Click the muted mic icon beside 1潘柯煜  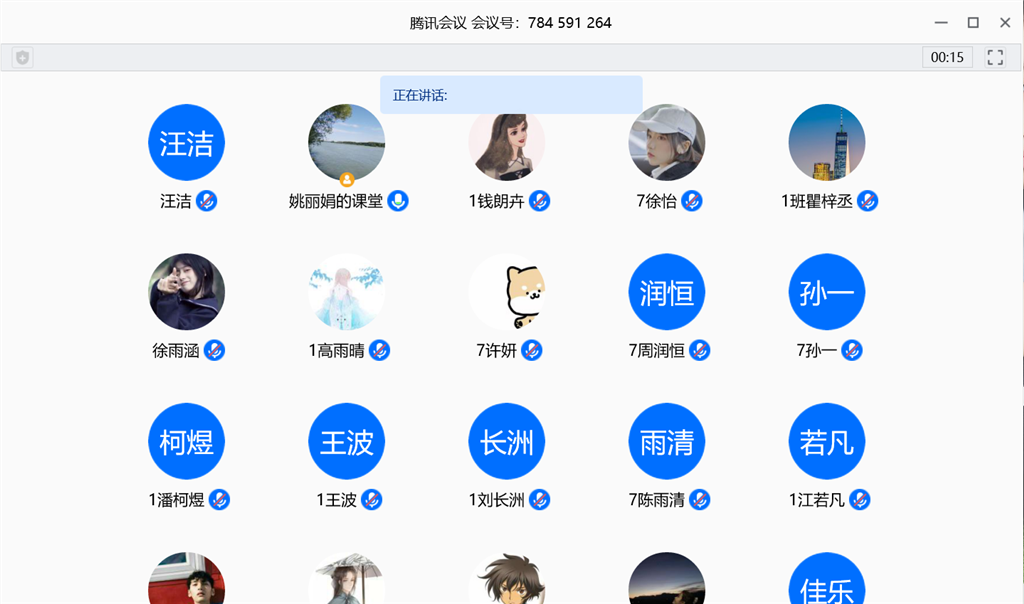[219, 500]
